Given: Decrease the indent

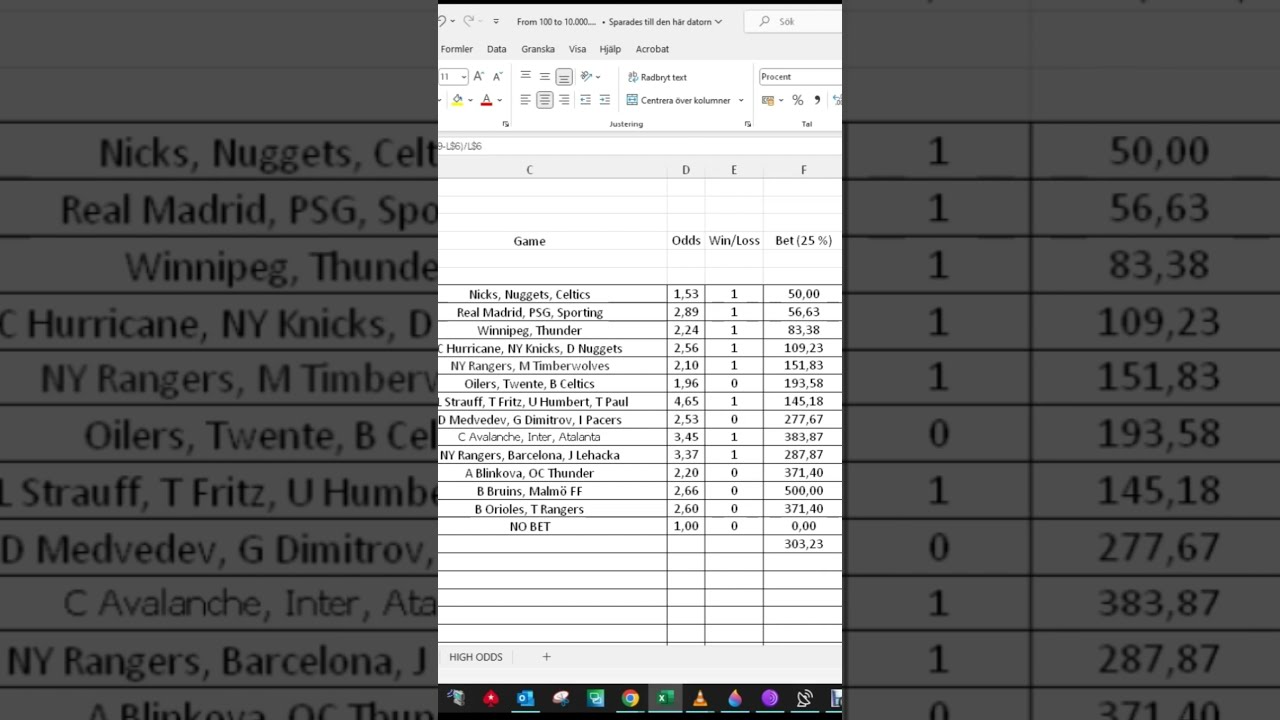Looking at the screenshot, I should point(585,100).
